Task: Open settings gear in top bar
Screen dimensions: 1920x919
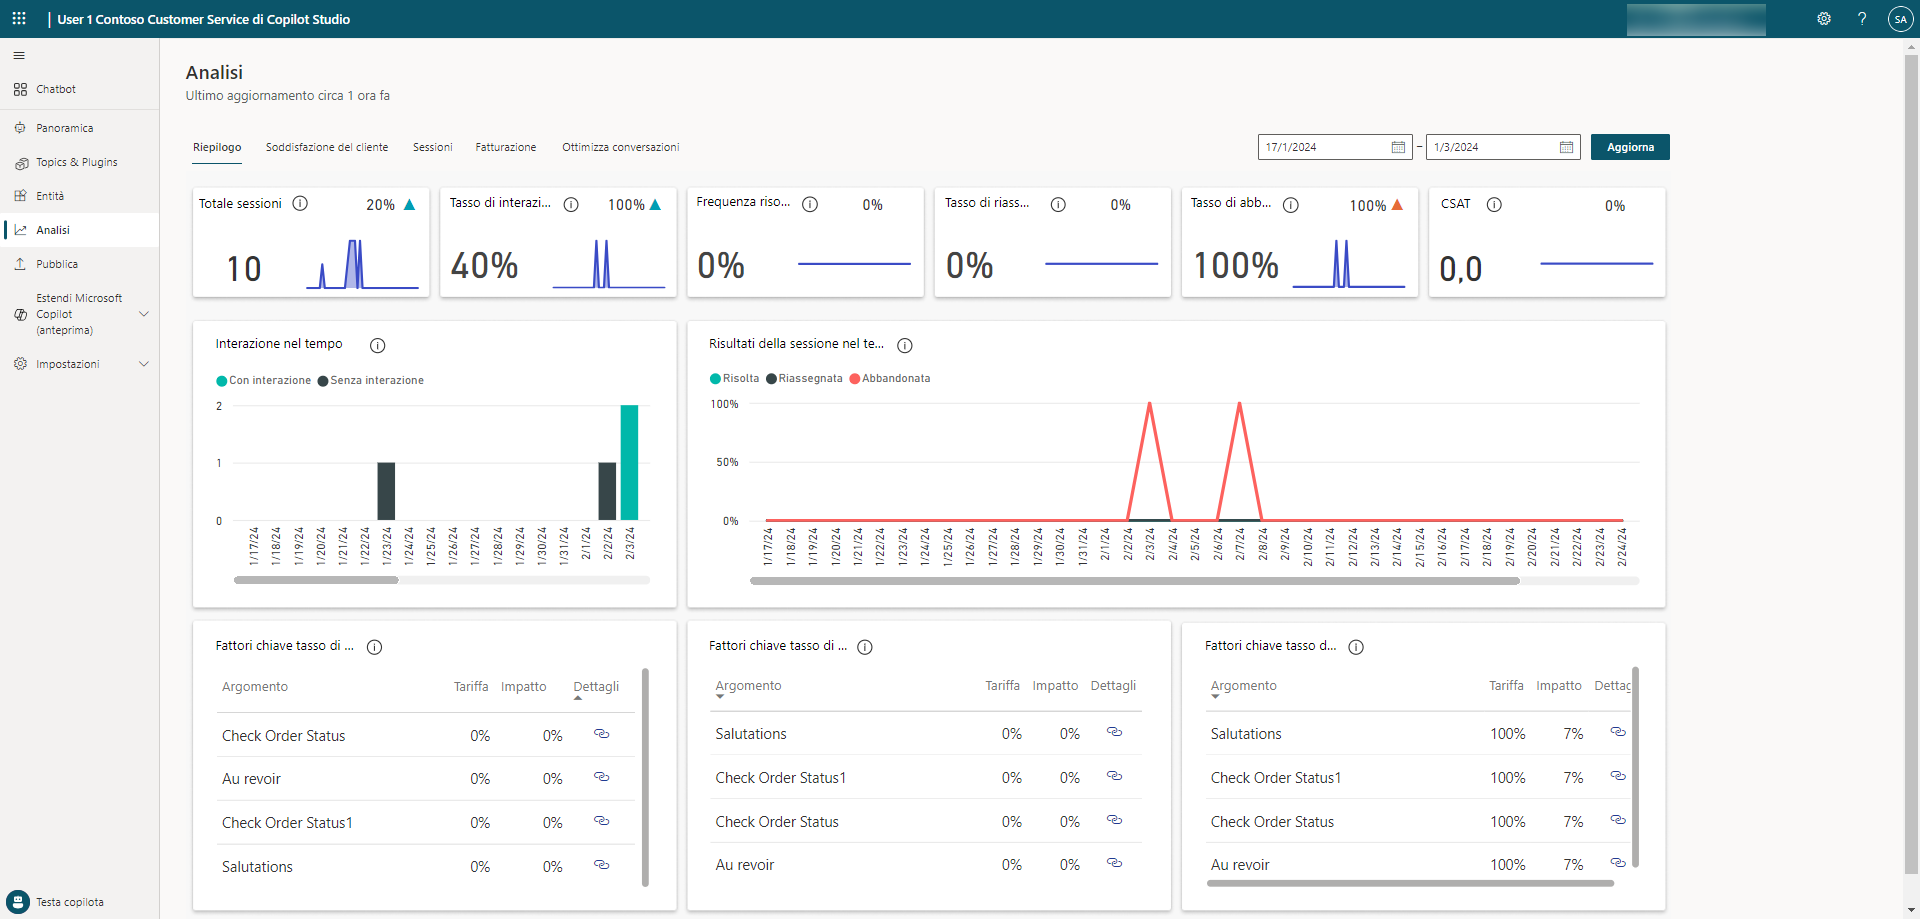Action: 1824,19
